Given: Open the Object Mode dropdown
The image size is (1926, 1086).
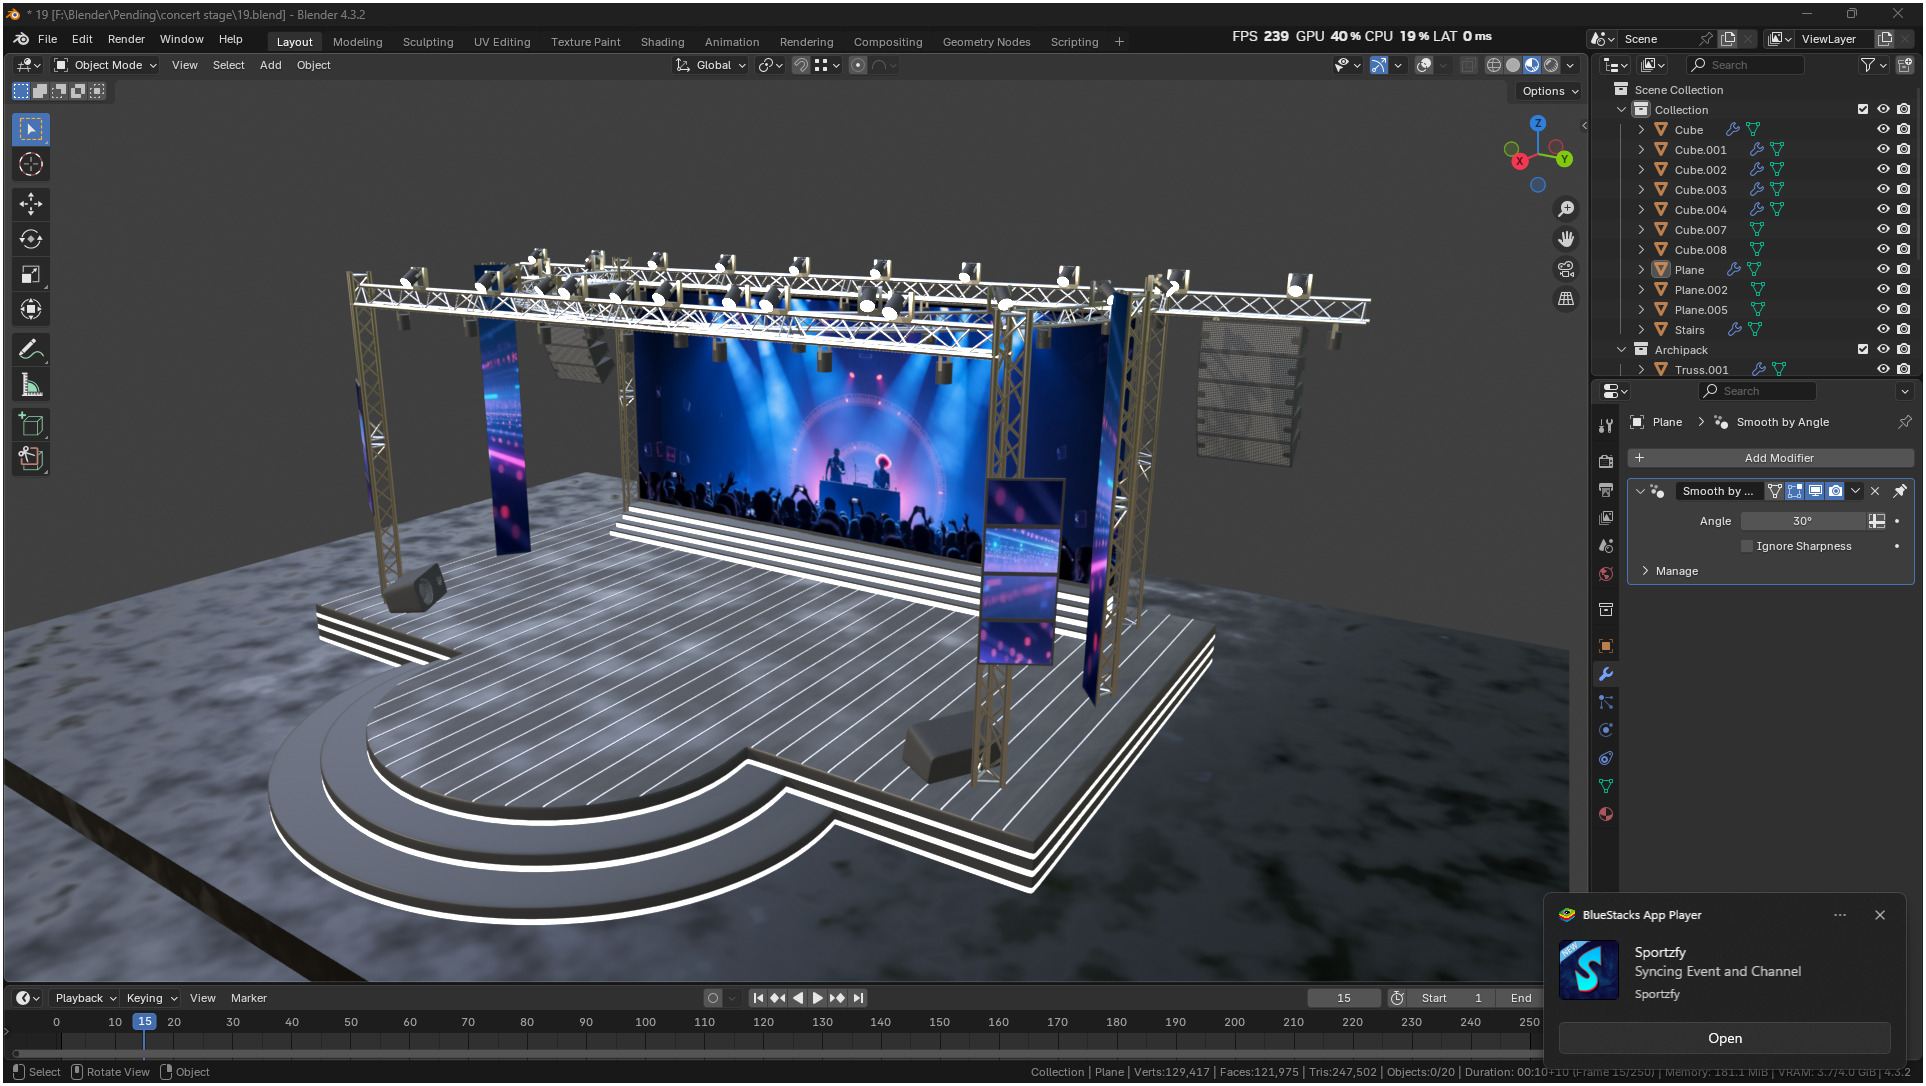Looking at the screenshot, I should tap(106, 65).
